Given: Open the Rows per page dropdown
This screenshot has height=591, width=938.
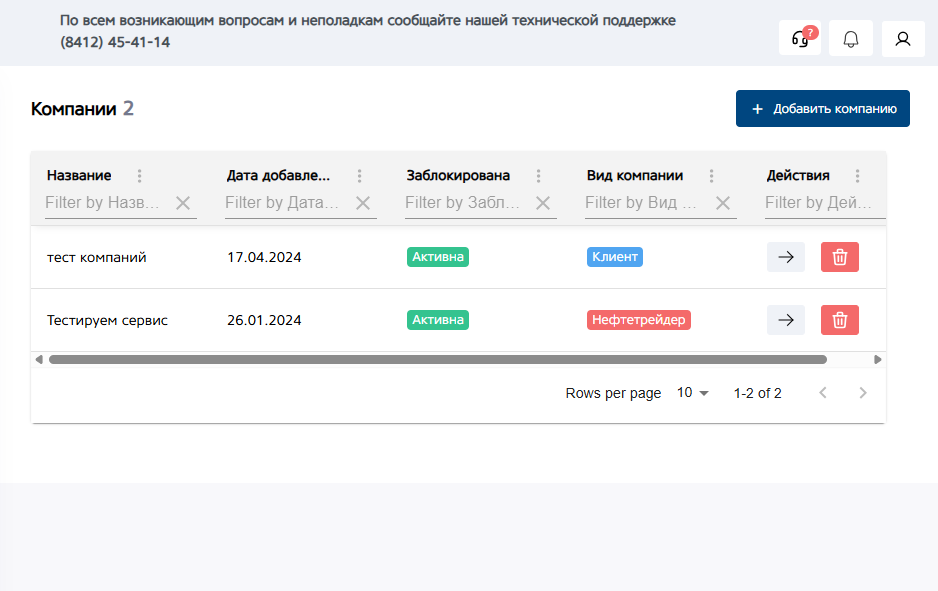Looking at the screenshot, I should (693, 392).
